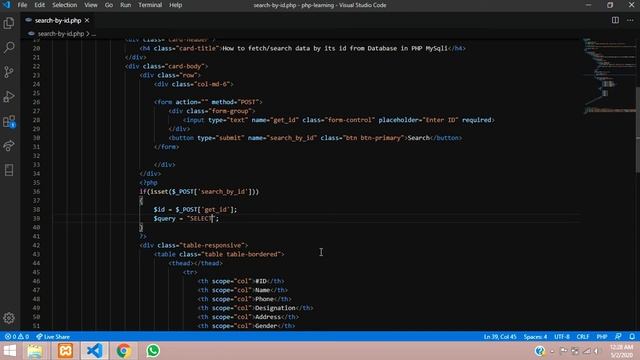640x360 pixels.
Task: Click line number 36 in the gutter
Action: (36, 191)
